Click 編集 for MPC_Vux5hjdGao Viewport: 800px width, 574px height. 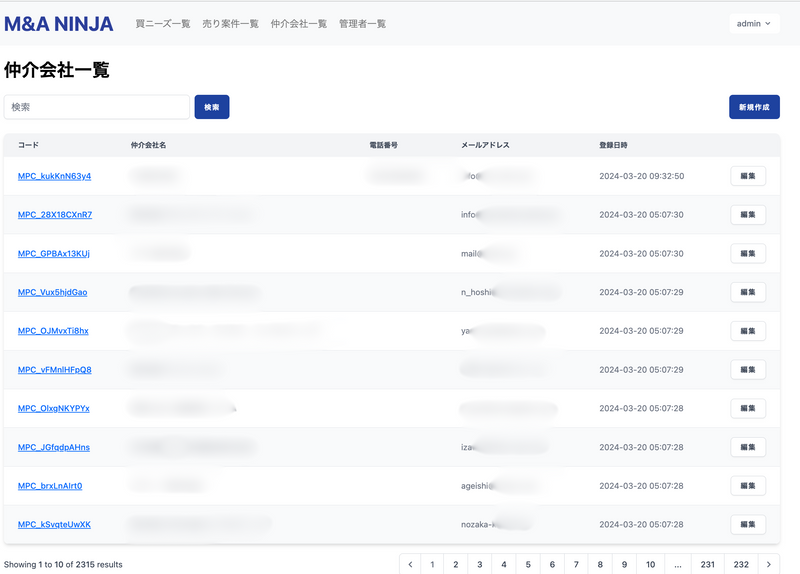point(748,292)
